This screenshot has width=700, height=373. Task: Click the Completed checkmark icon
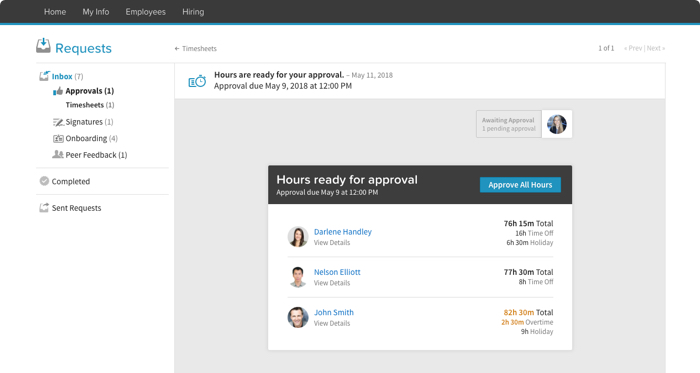[44, 181]
